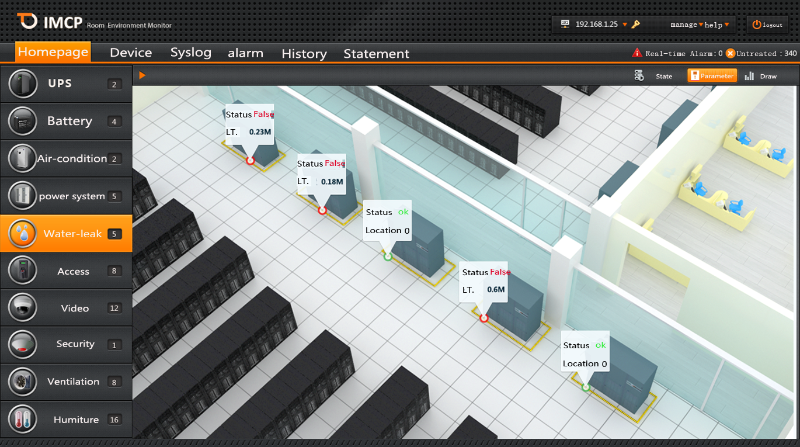Open the Ventilation fan icon
The width and height of the screenshot is (800, 447).
click(21, 381)
